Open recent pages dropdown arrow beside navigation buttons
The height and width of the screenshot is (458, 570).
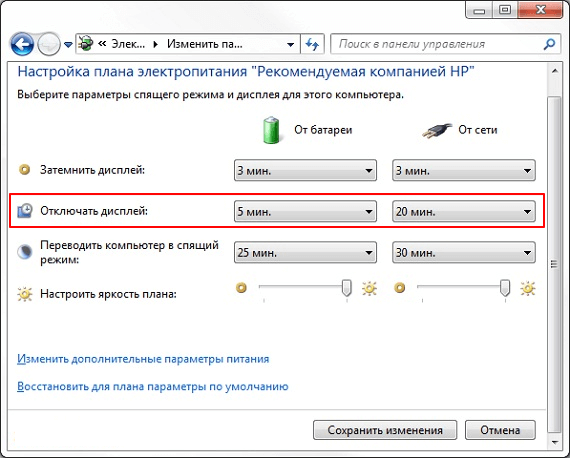click(68, 45)
